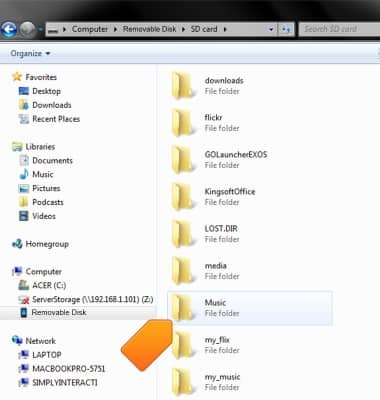The image size is (380, 400).
Task: Open Videos library
Action: 44,216
